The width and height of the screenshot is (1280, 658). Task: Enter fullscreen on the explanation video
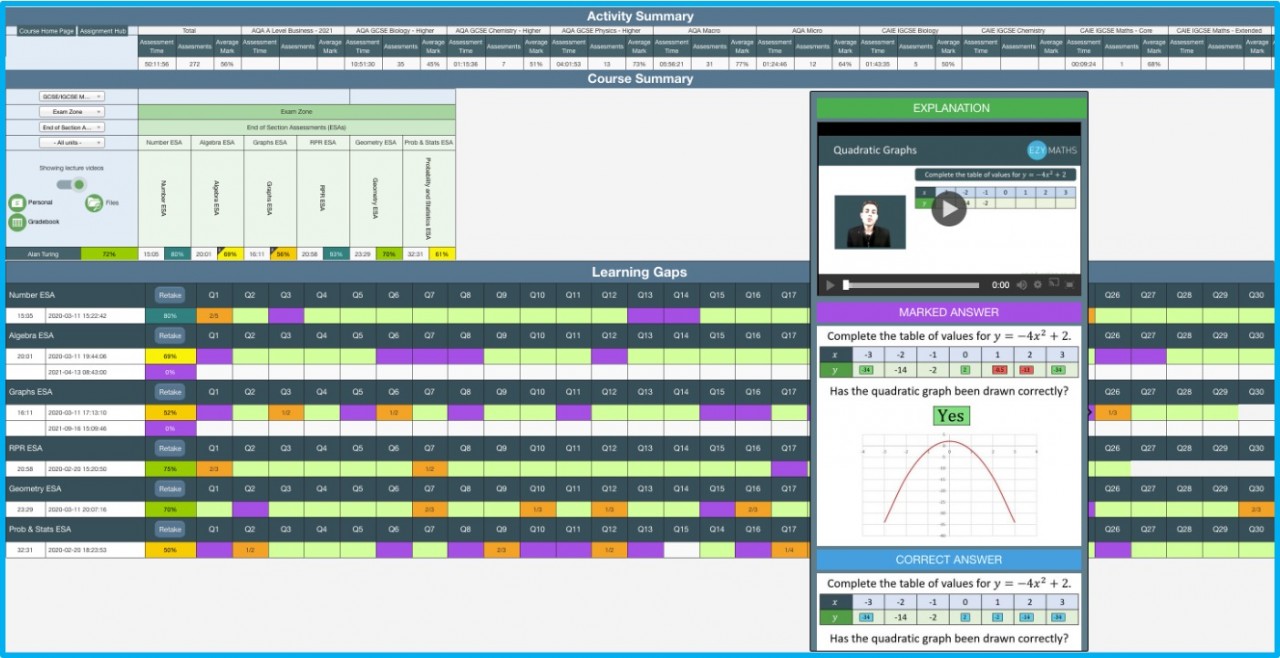point(1069,285)
